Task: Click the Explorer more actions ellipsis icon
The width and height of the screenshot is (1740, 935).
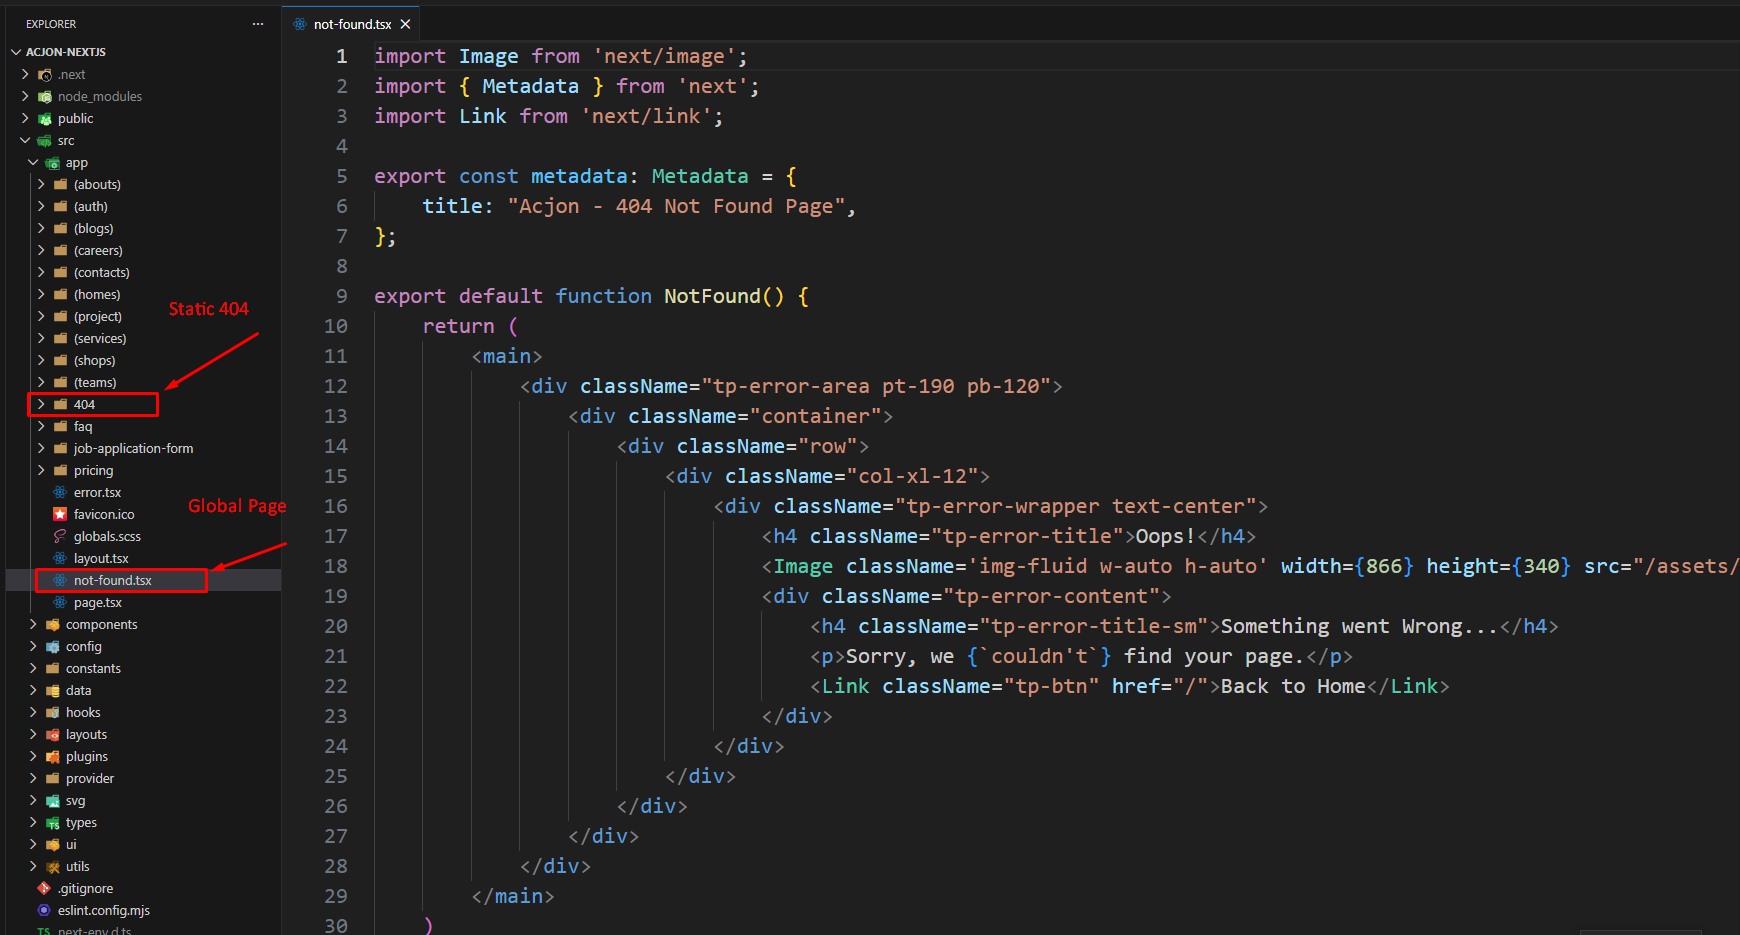Action: [x=258, y=24]
